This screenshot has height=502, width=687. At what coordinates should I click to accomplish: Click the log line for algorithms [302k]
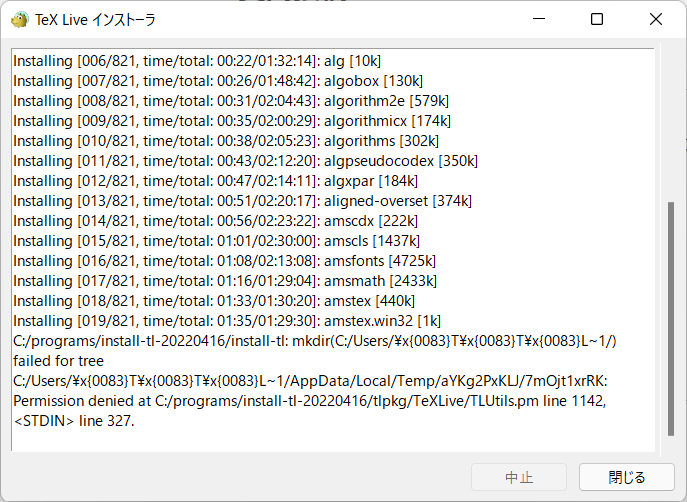pos(226,141)
